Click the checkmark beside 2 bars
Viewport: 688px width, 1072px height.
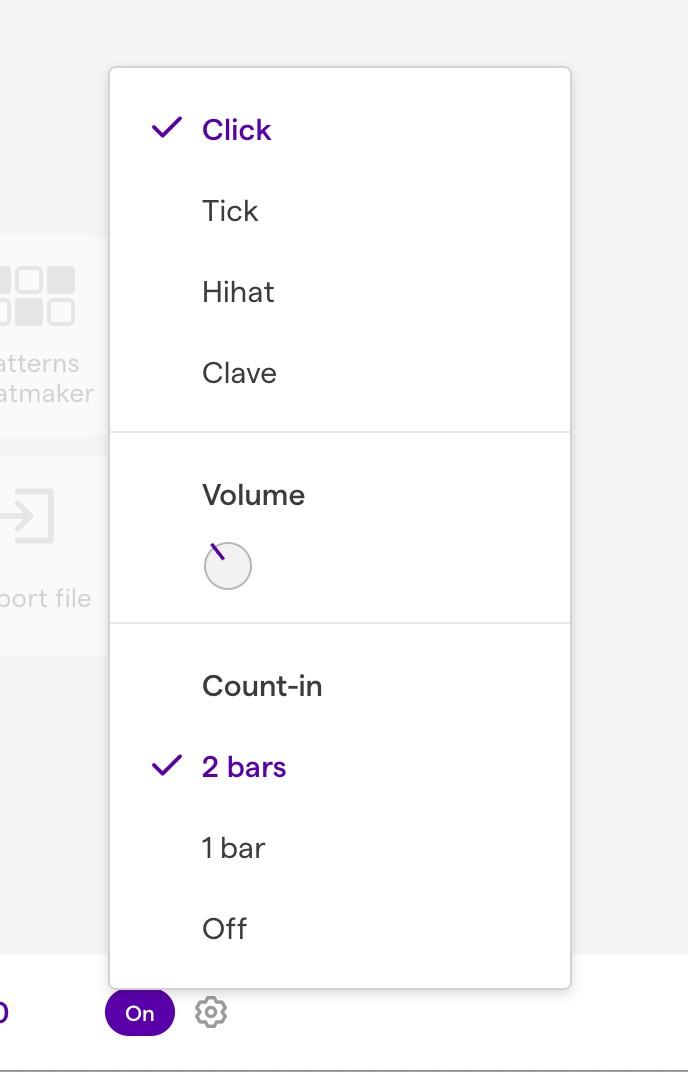167,766
